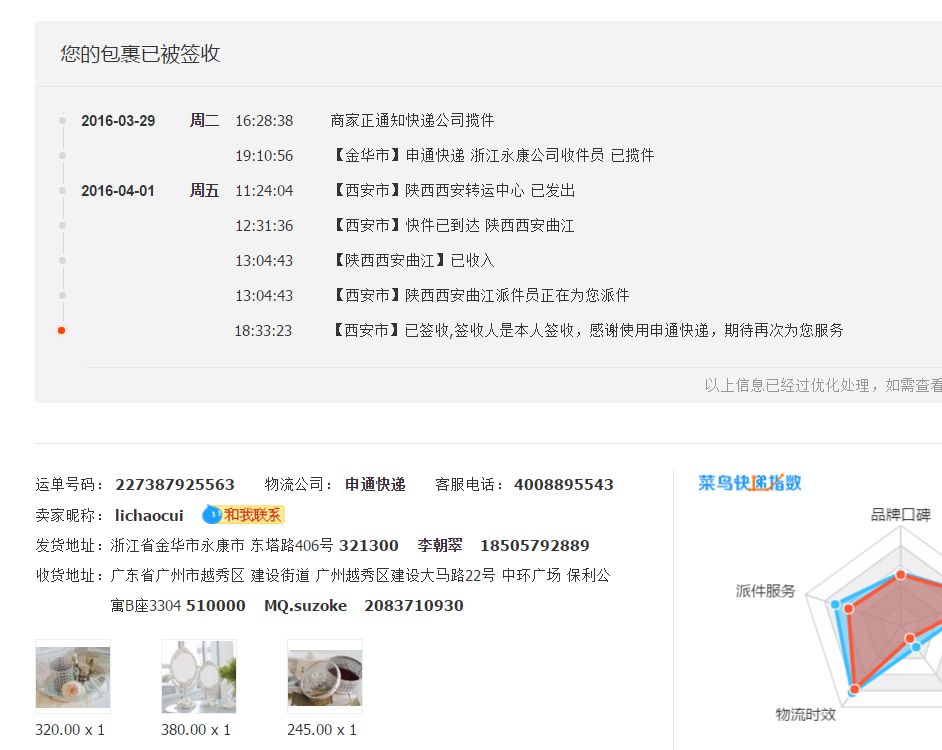942x750 pixels.
Task: Click the 品牌口碑 radar chart label
Action: coord(900,515)
